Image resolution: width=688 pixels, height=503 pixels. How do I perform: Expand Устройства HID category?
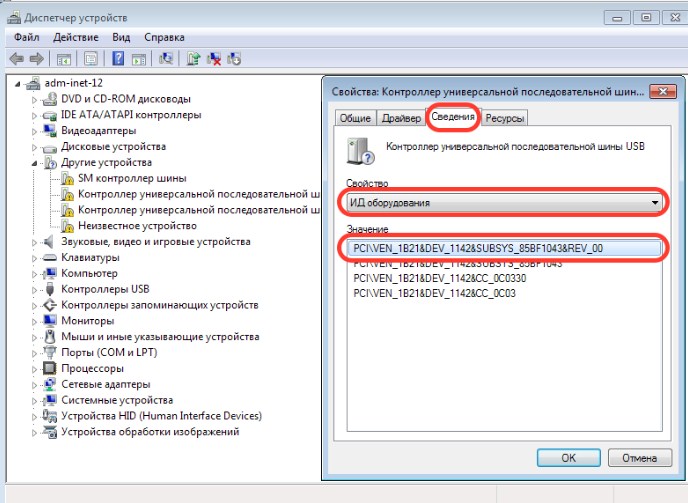tap(34, 417)
